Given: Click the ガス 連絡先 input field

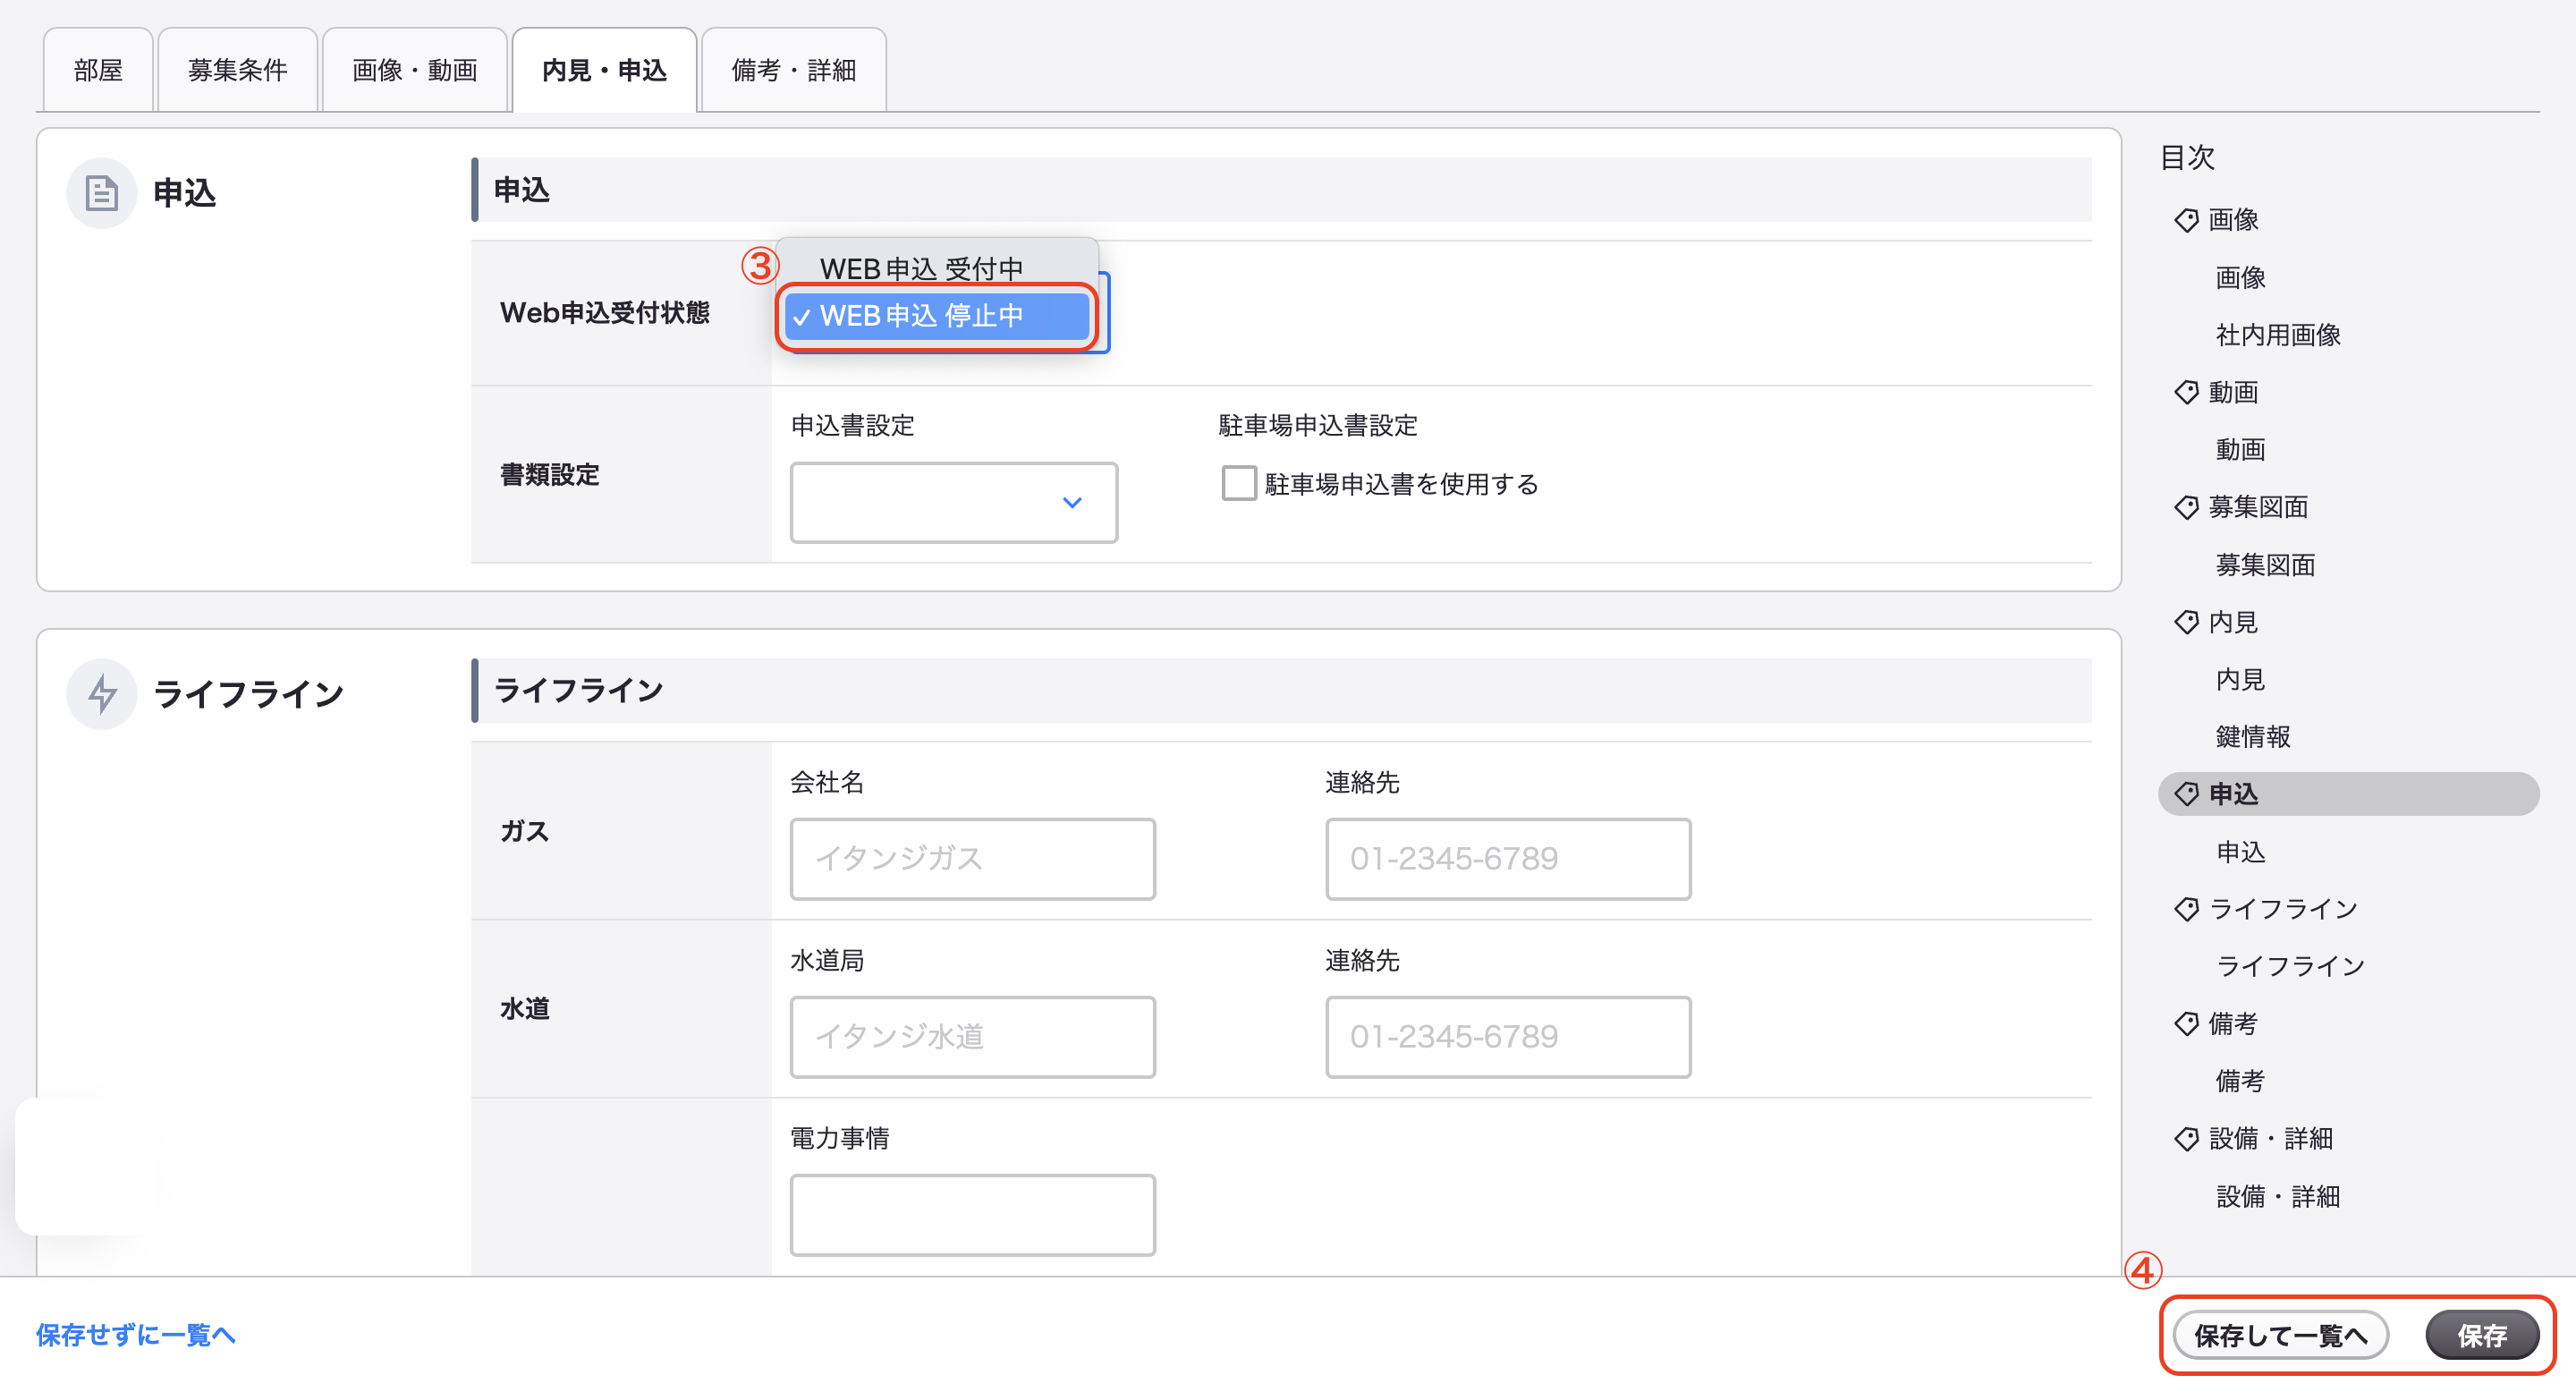Looking at the screenshot, I should (x=1508, y=859).
